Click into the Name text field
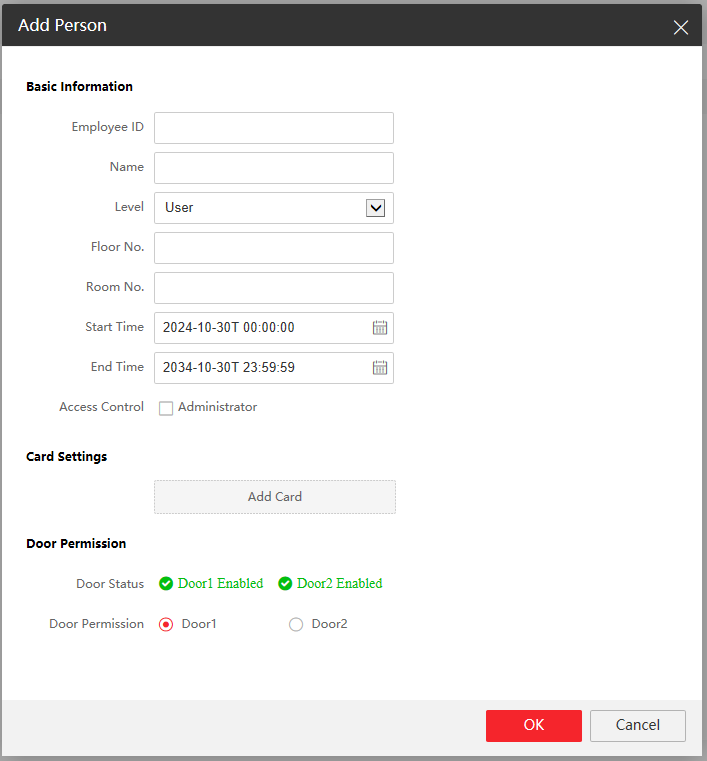707x761 pixels. (274, 168)
